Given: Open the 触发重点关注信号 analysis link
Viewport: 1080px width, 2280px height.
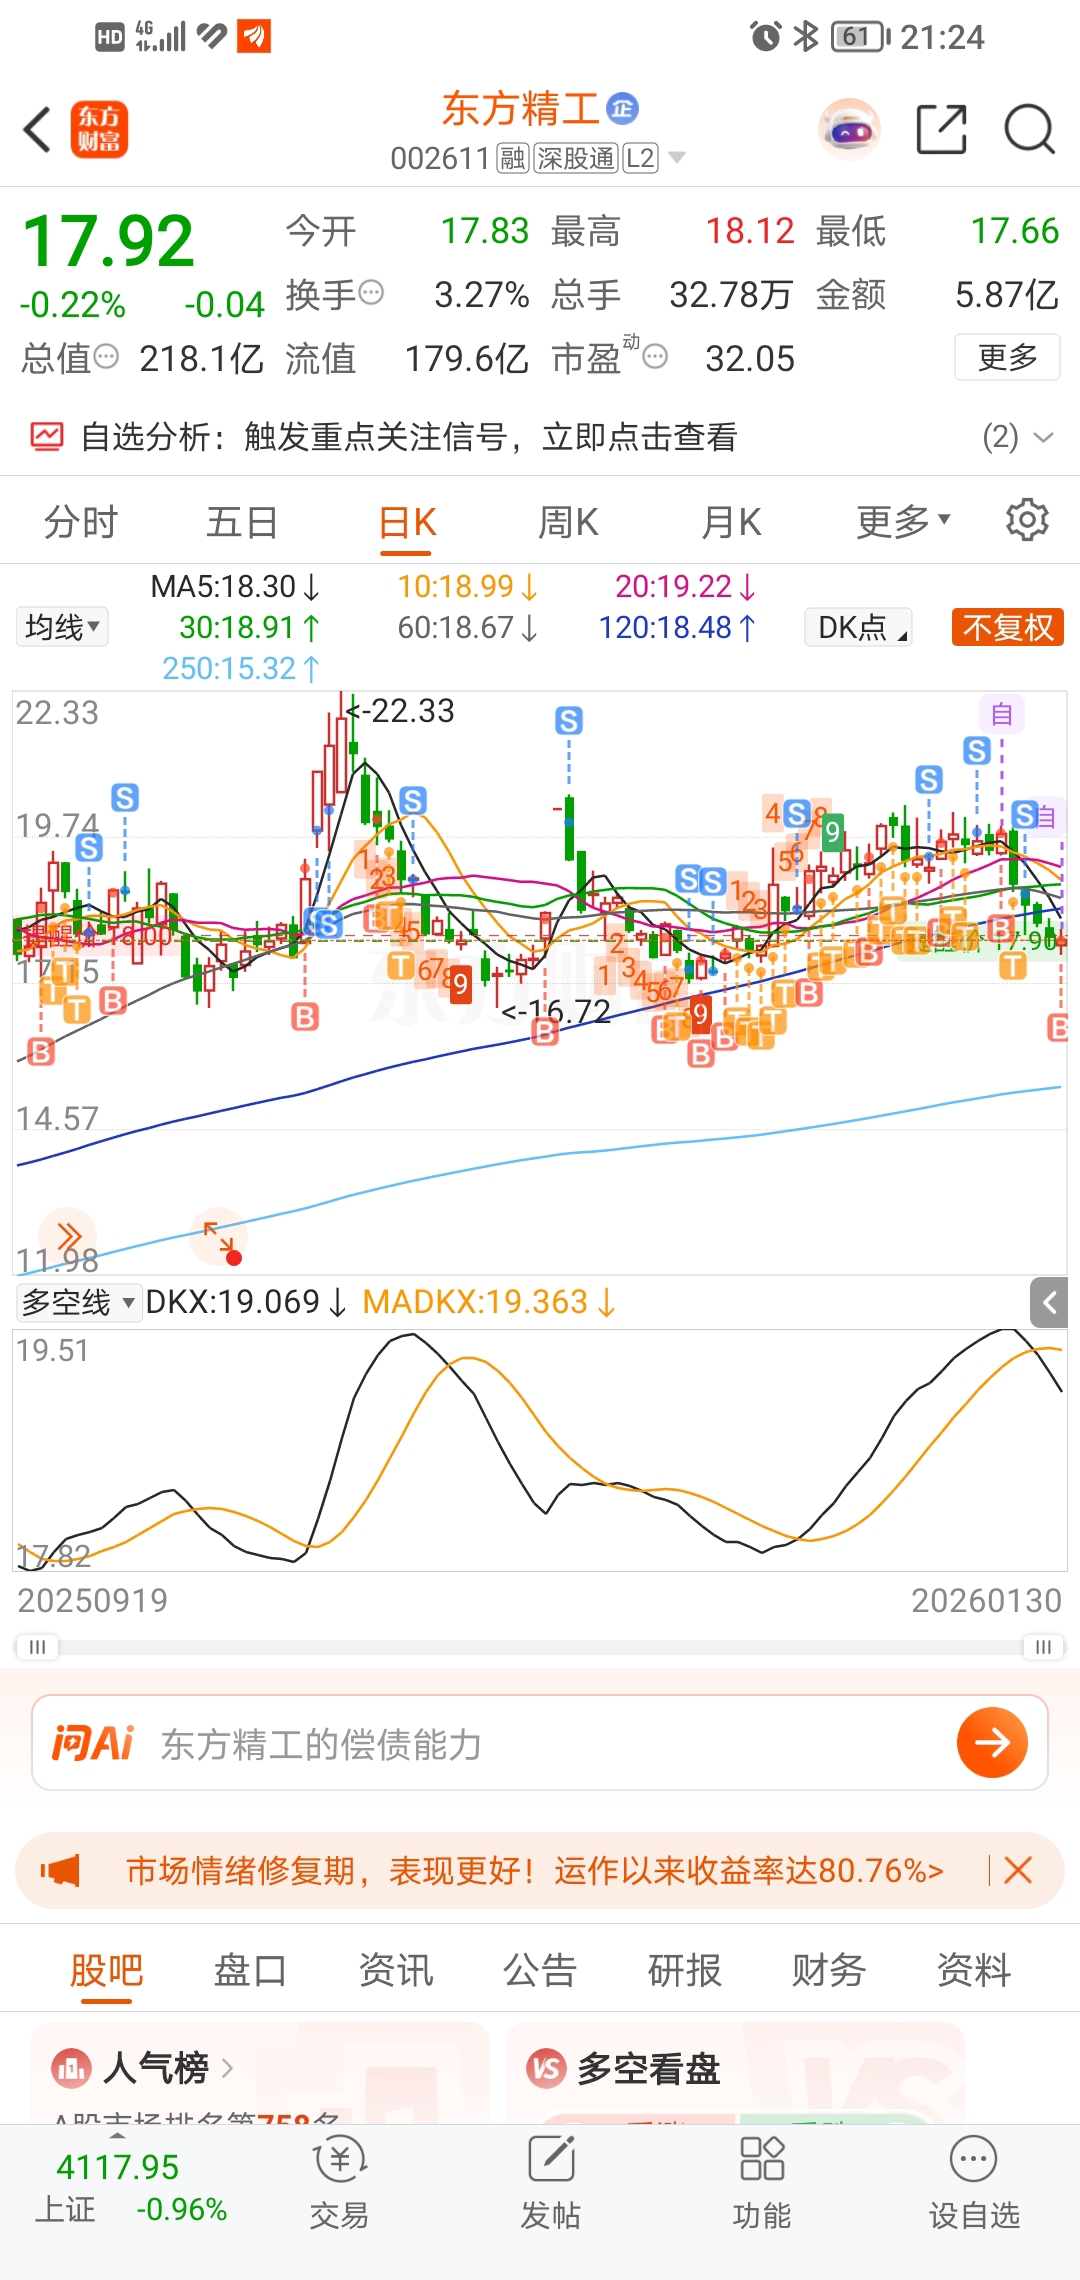Looking at the screenshot, I should click(490, 437).
